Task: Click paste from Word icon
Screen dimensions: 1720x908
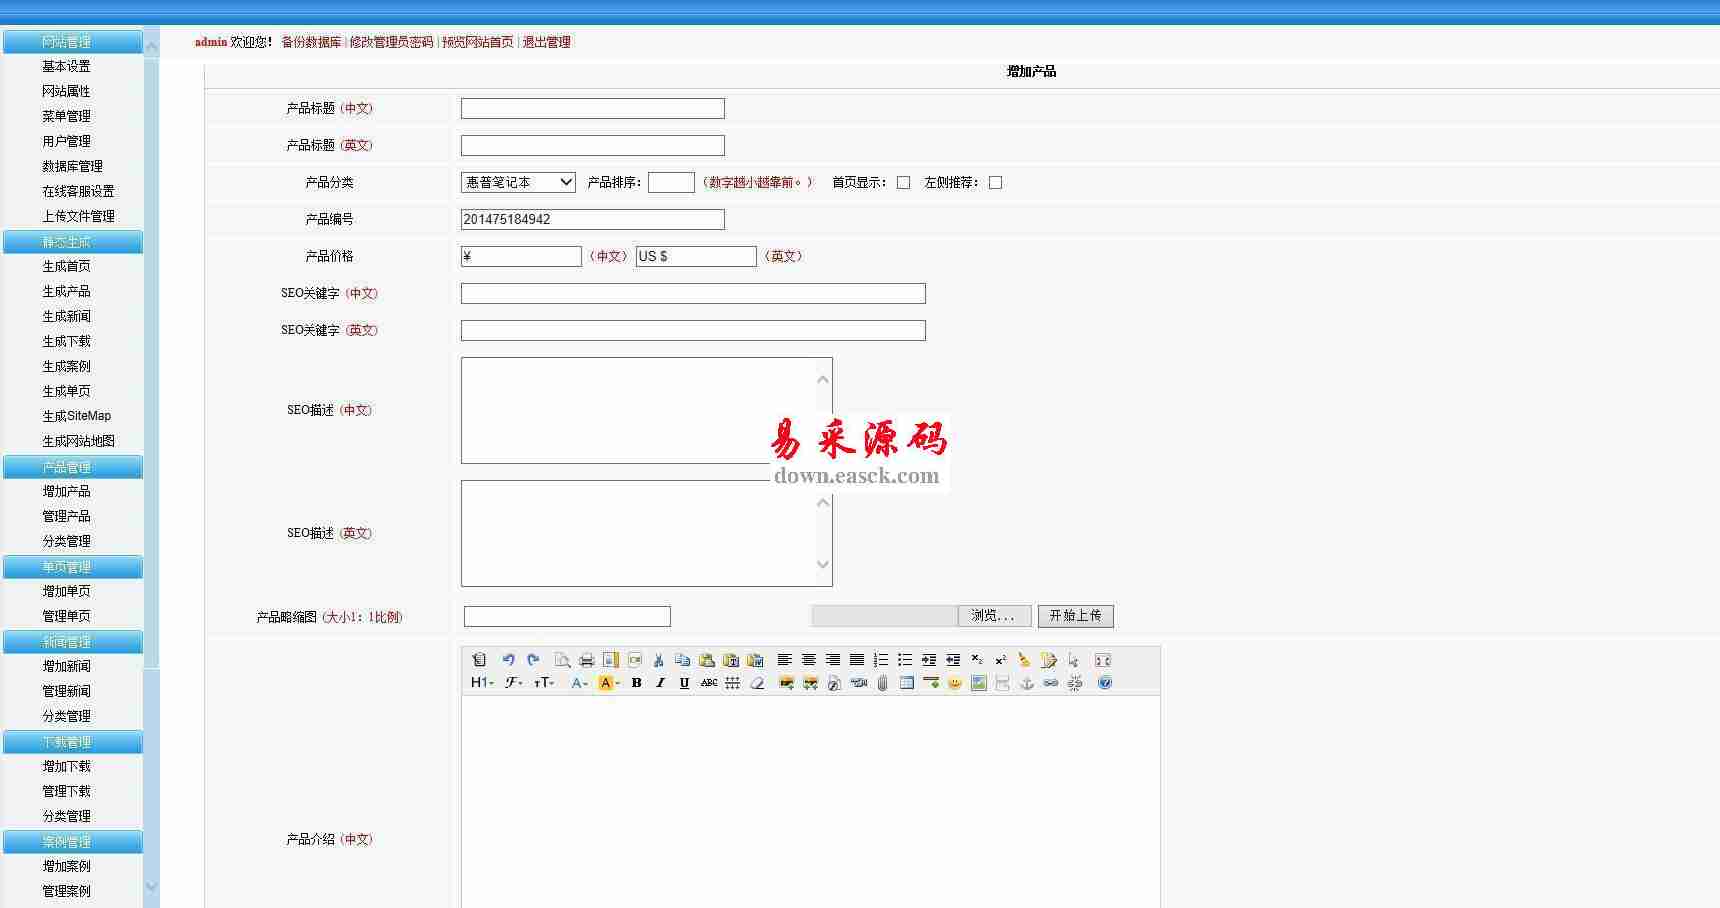Action: click(756, 660)
